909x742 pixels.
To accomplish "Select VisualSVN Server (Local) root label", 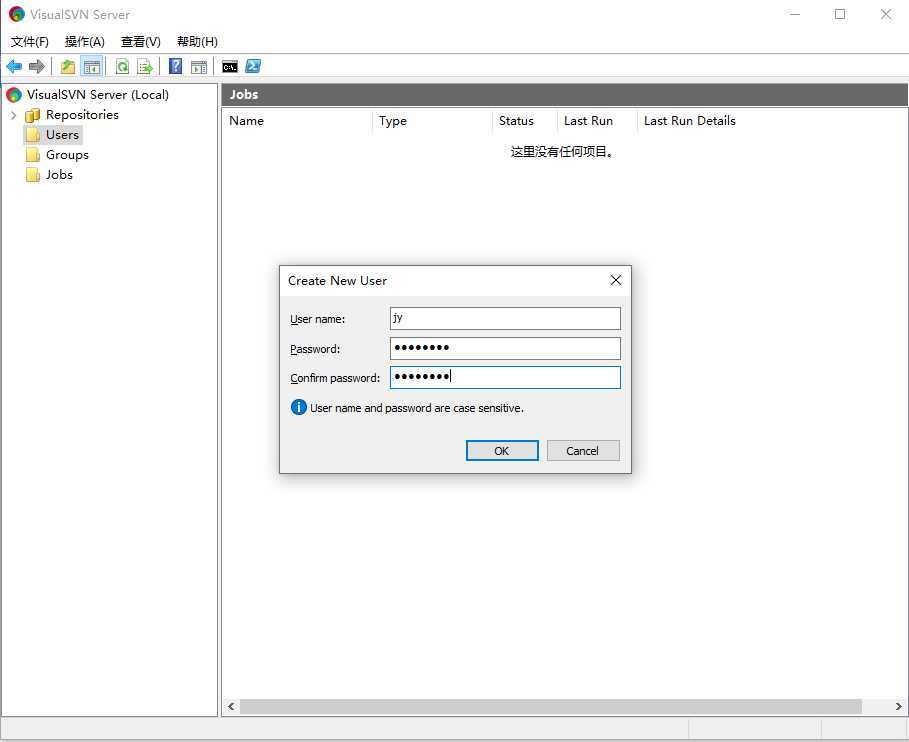I will pos(97,94).
